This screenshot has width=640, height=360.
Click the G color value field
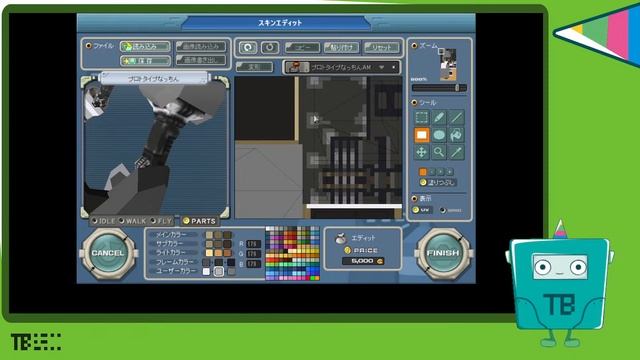253,254
